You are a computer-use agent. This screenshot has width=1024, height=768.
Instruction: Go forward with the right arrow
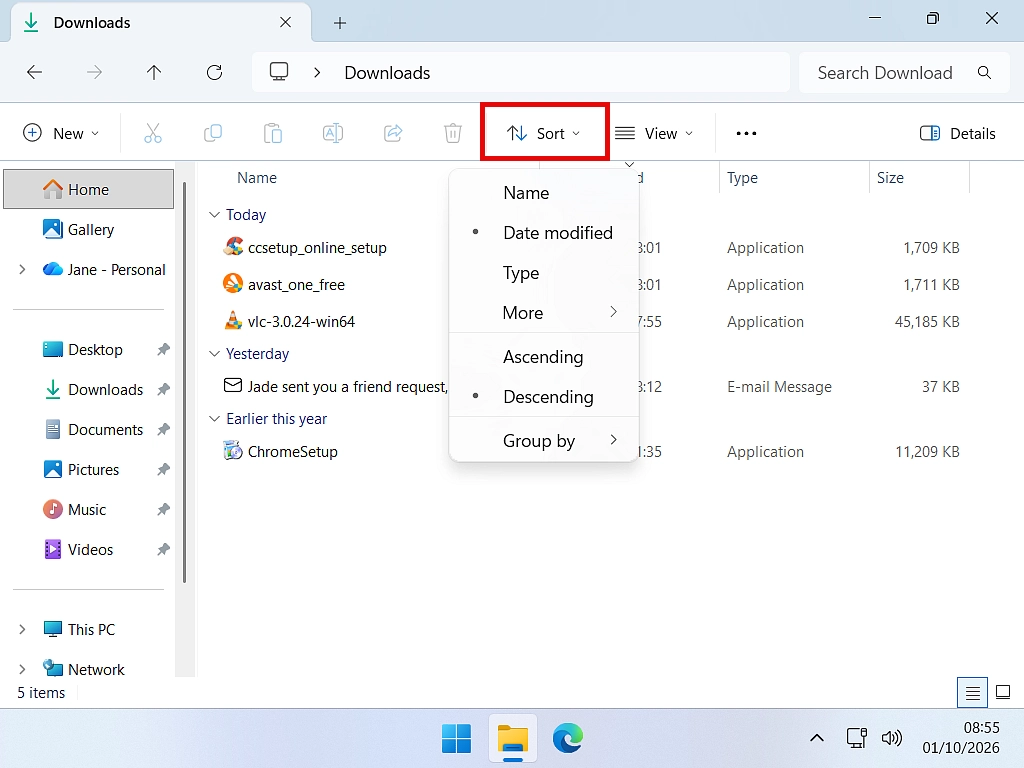point(95,72)
